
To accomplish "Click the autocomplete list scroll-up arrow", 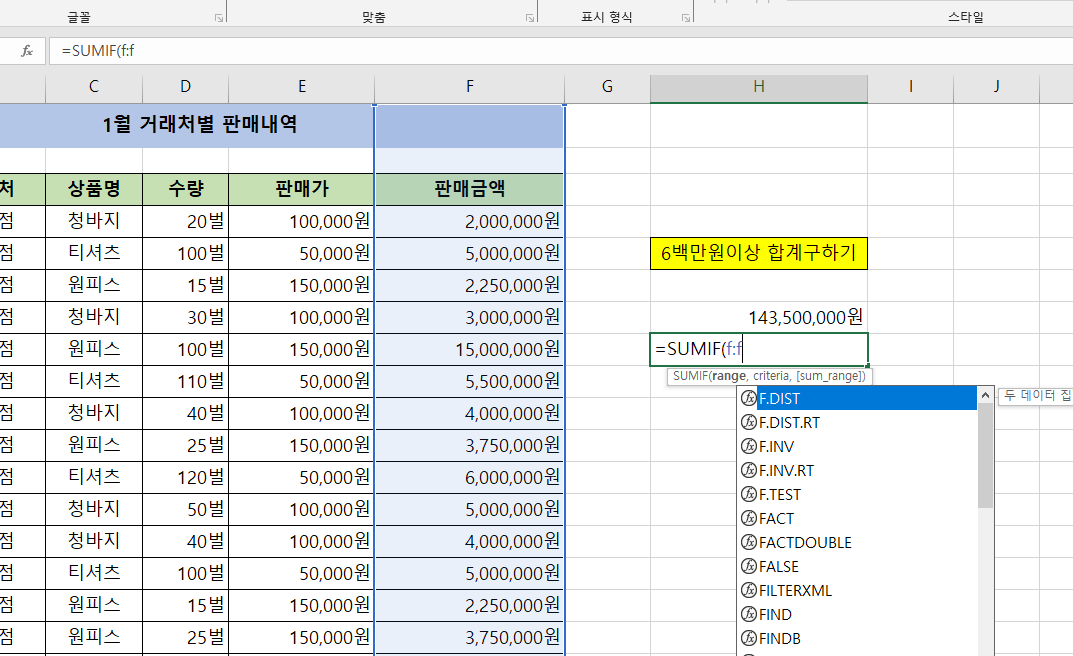I will pyautogui.click(x=985, y=395).
